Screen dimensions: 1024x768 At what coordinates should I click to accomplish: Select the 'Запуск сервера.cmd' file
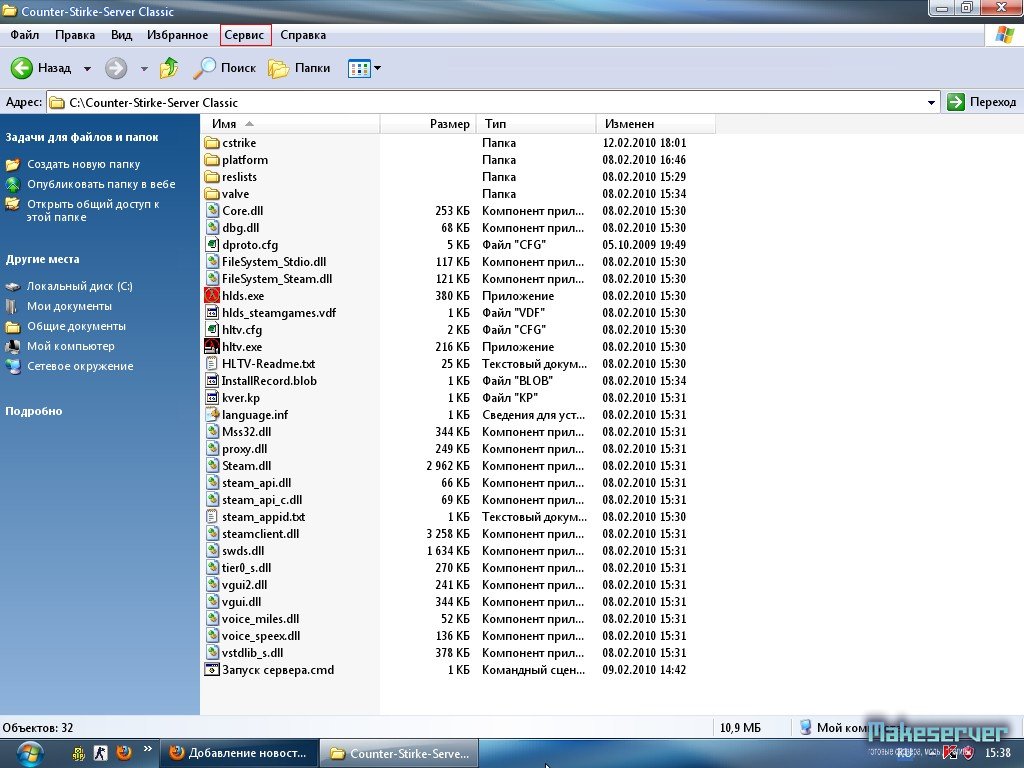coord(277,670)
